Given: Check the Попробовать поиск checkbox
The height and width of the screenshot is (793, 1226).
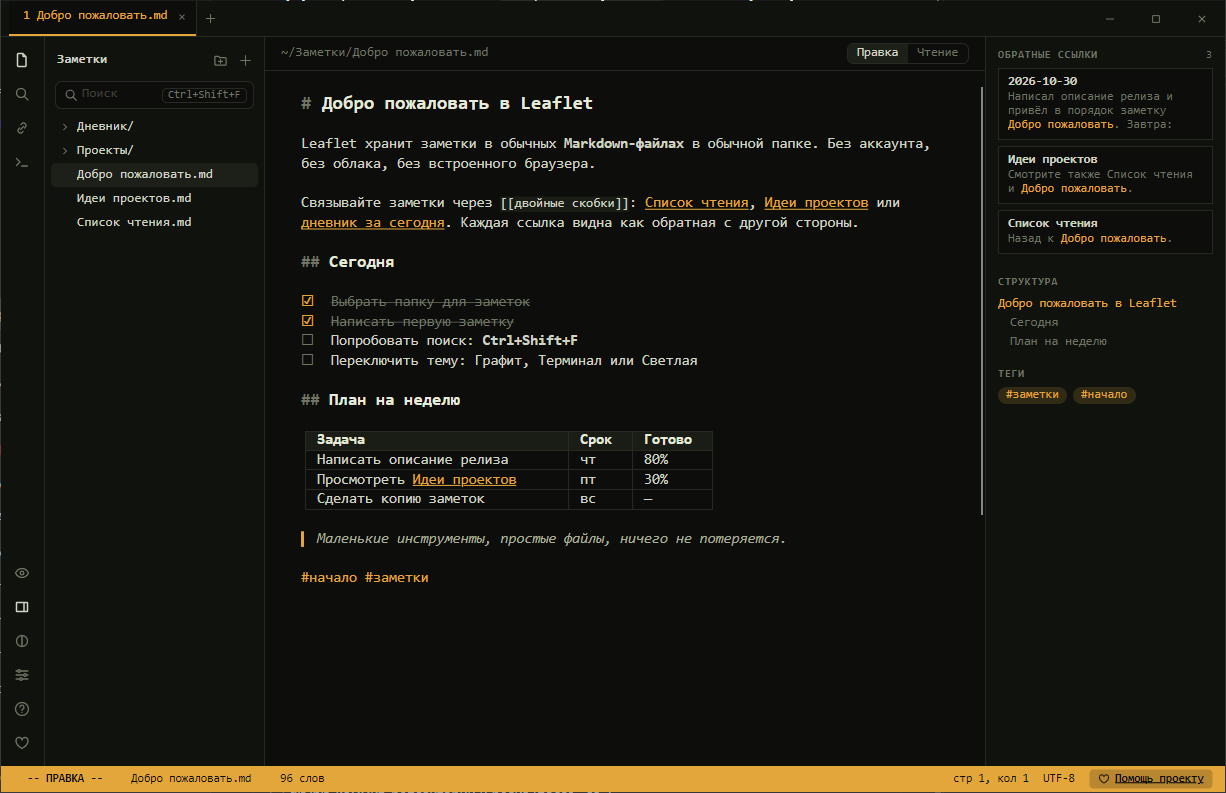Looking at the screenshot, I should [308, 340].
